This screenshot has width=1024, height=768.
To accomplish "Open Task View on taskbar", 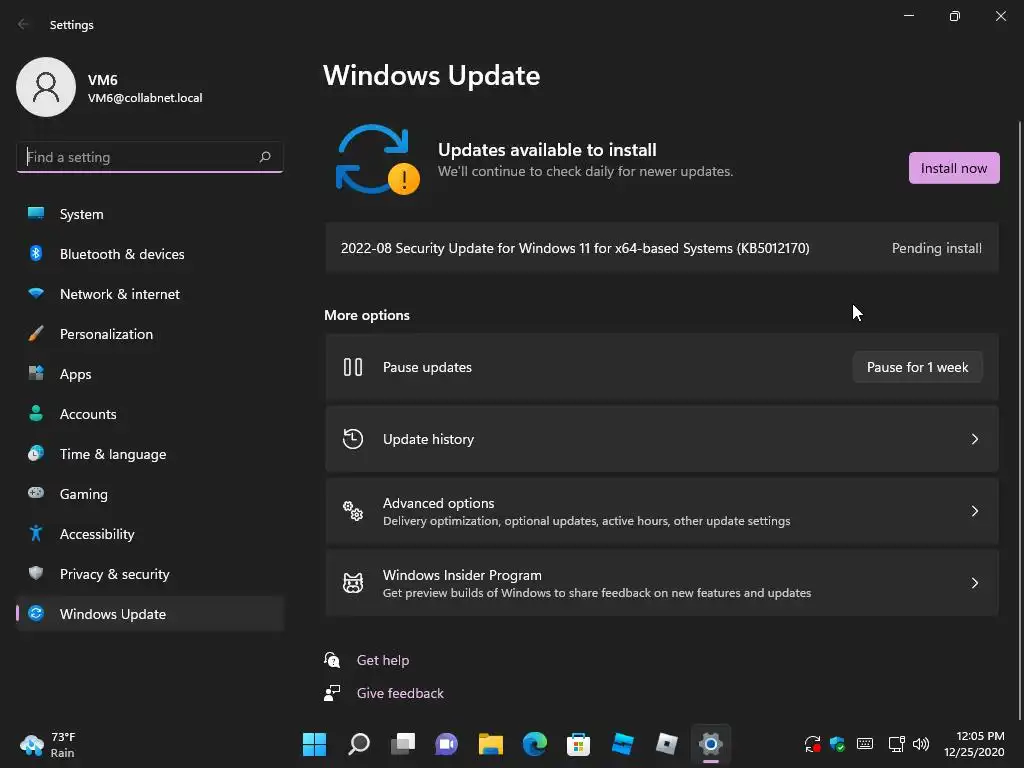I will [x=403, y=744].
